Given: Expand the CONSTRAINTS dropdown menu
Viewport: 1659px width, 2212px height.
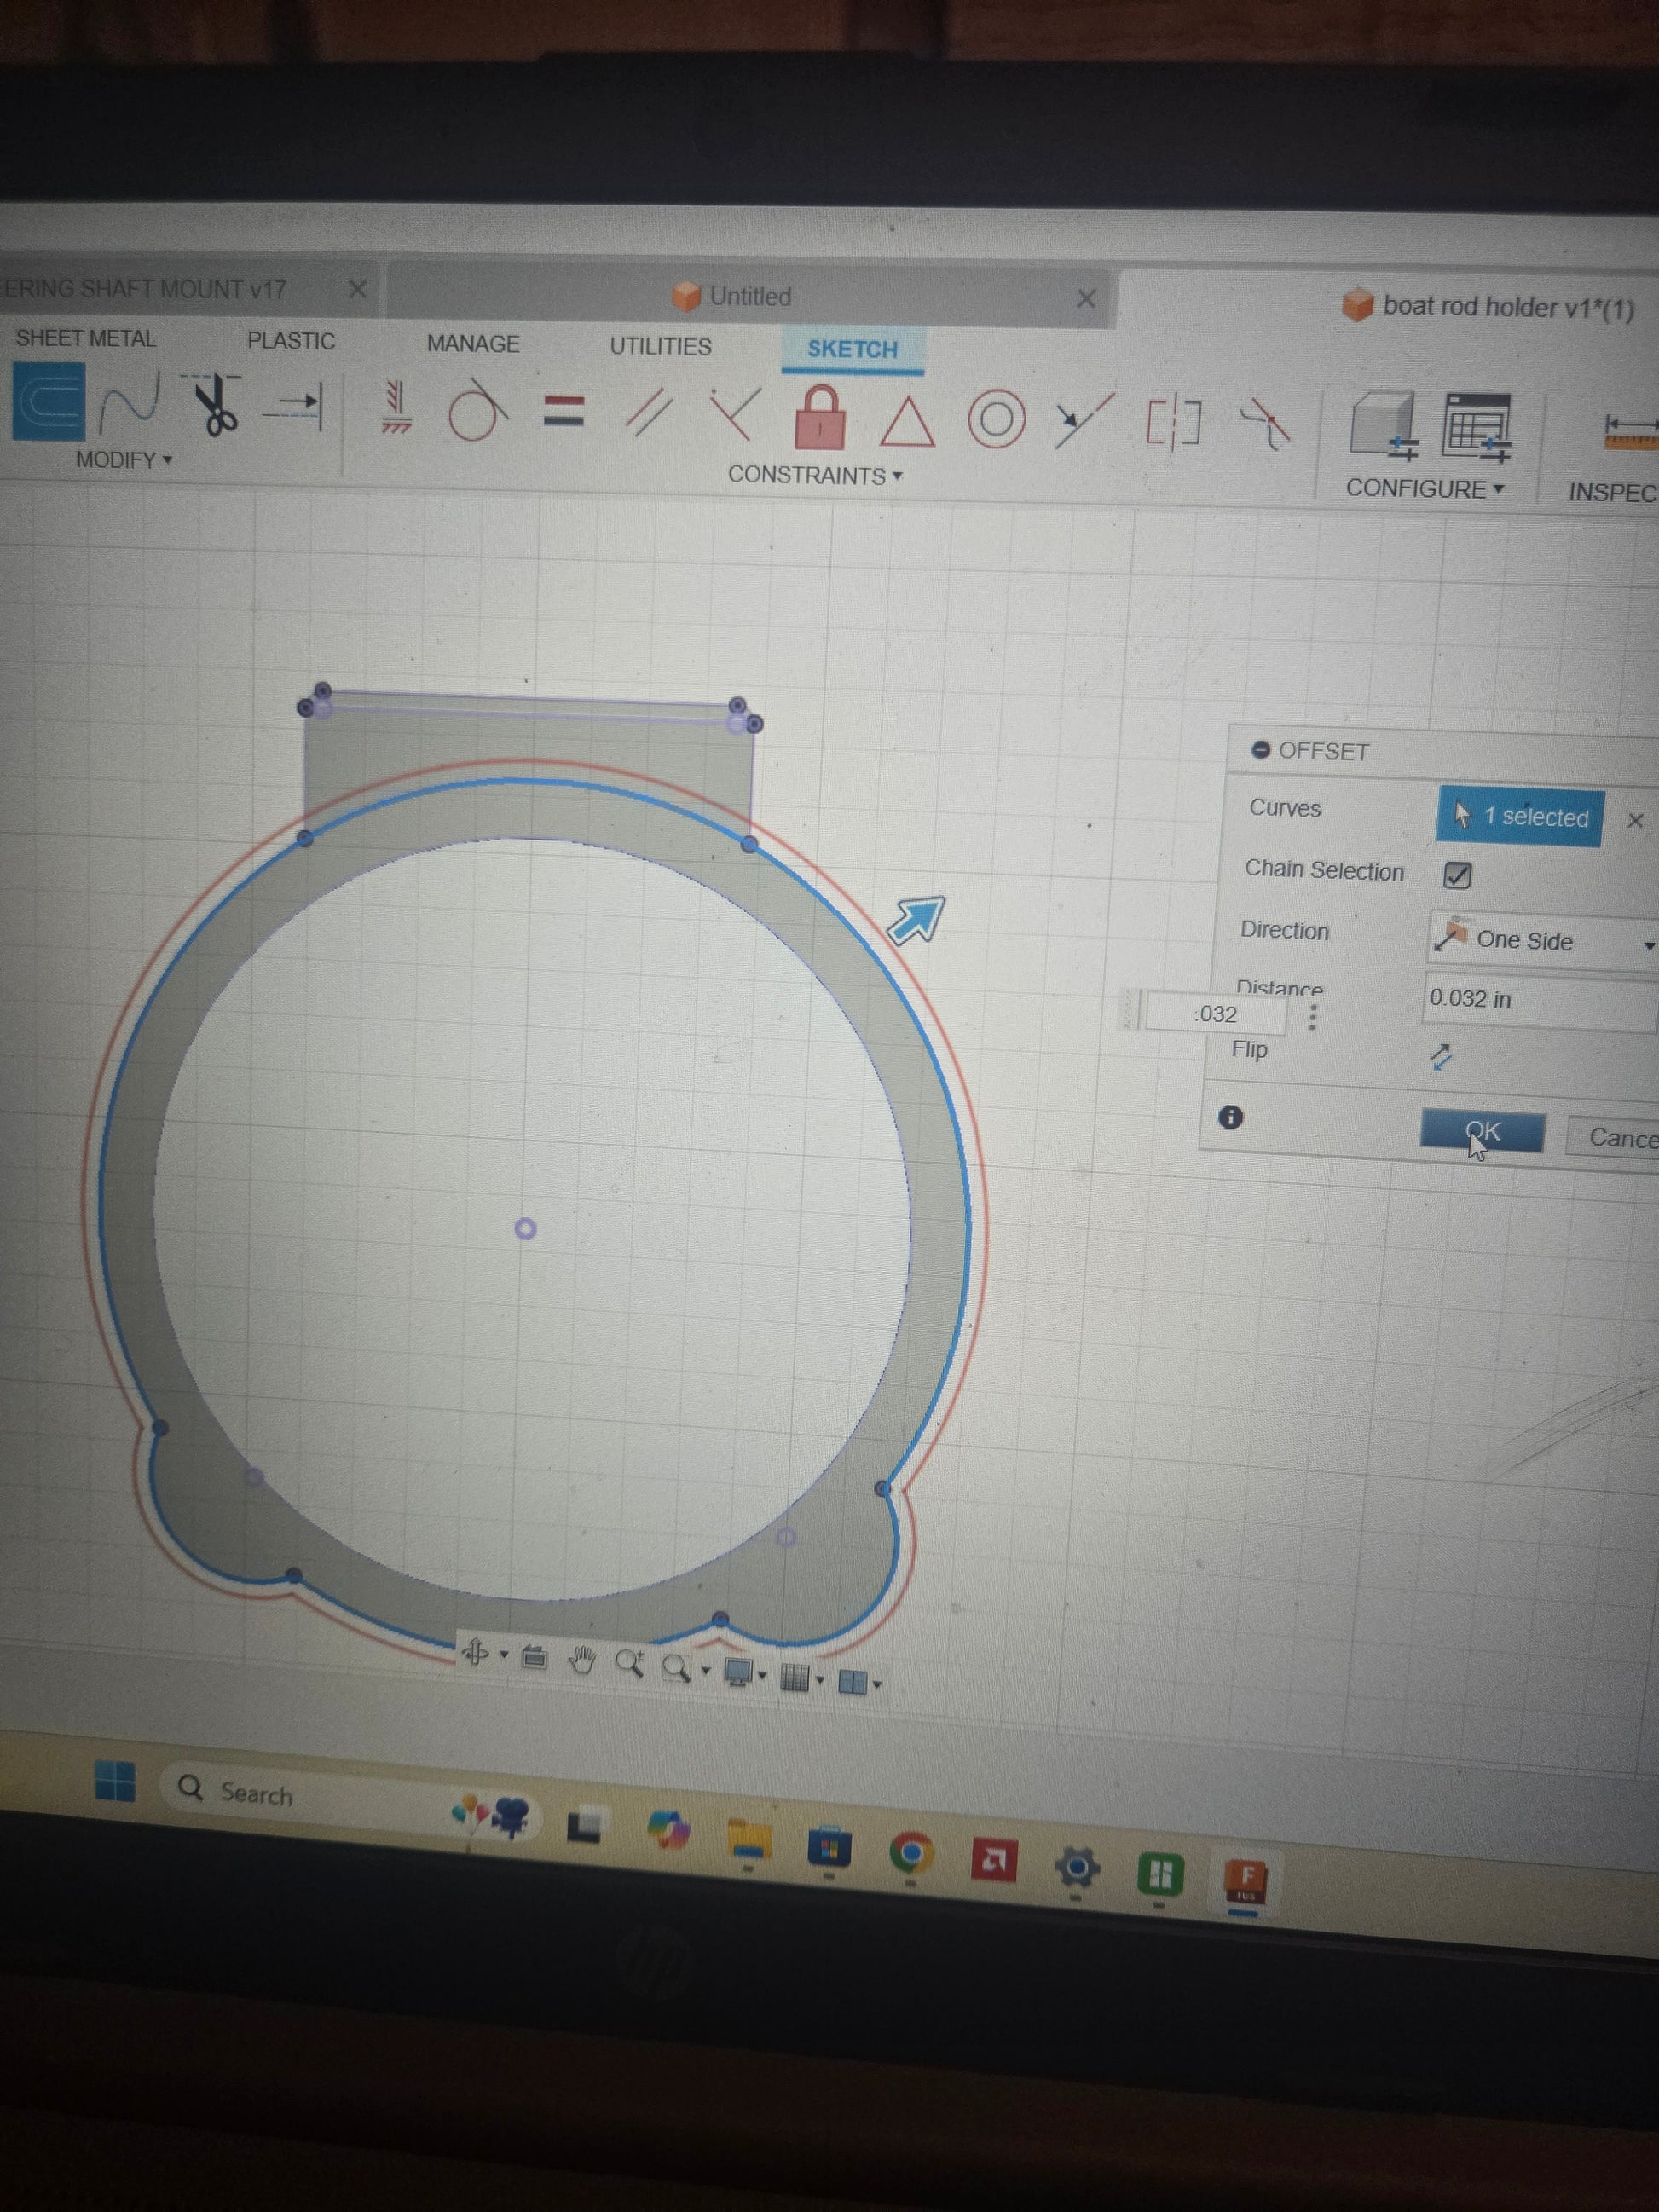Looking at the screenshot, I should (815, 475).
